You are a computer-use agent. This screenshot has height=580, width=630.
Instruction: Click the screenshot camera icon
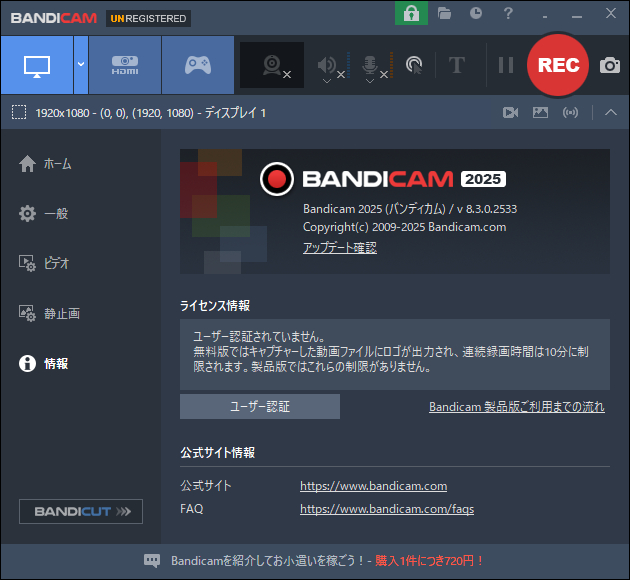point(609,65)
